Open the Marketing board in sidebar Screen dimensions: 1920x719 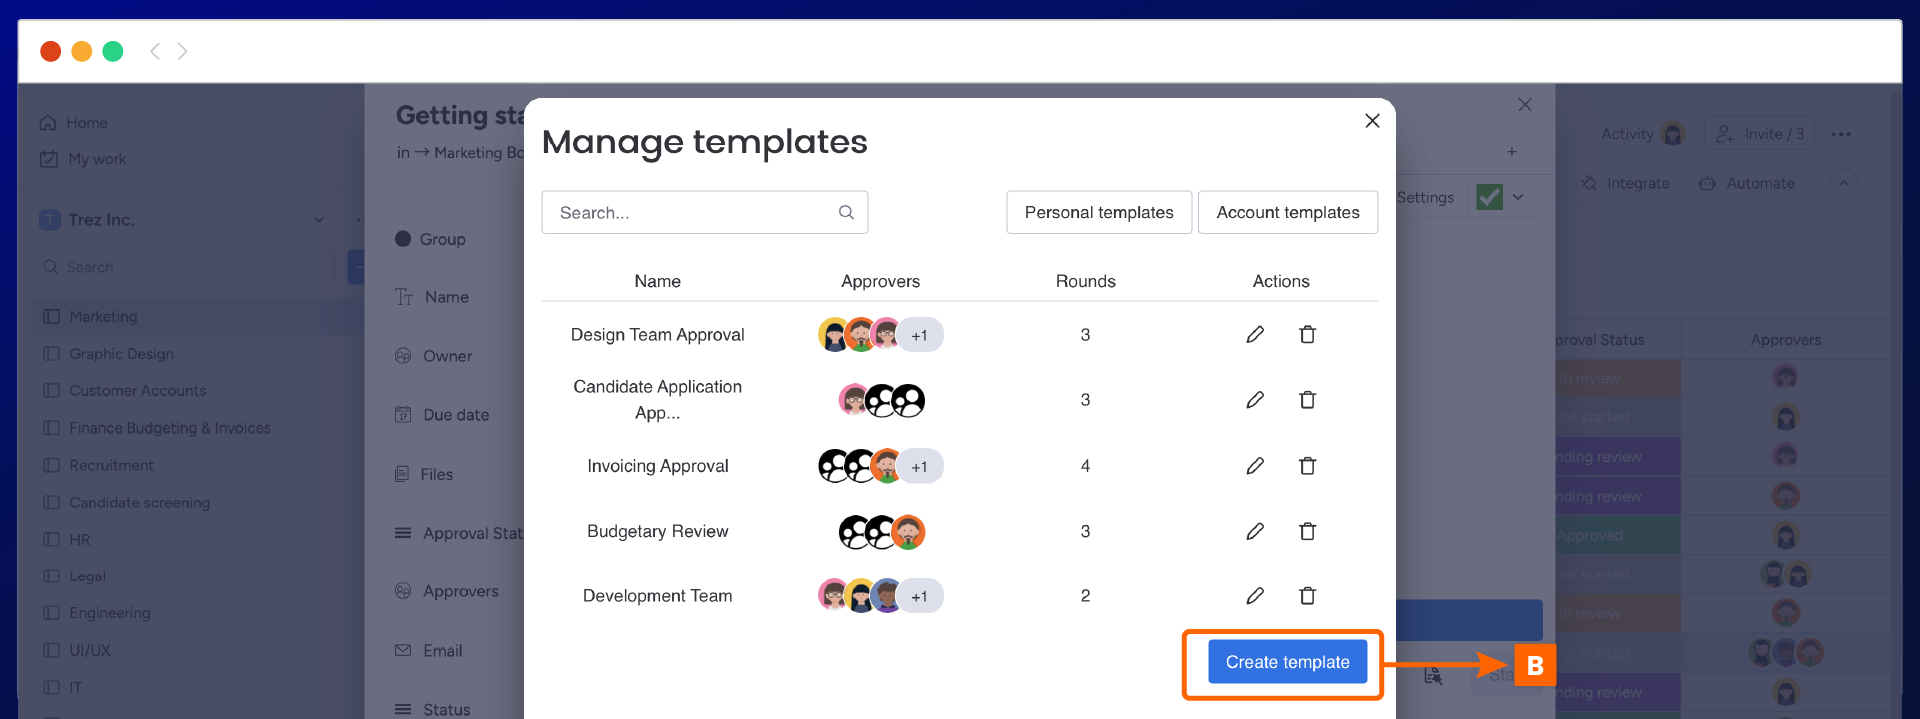pos(103,316)
